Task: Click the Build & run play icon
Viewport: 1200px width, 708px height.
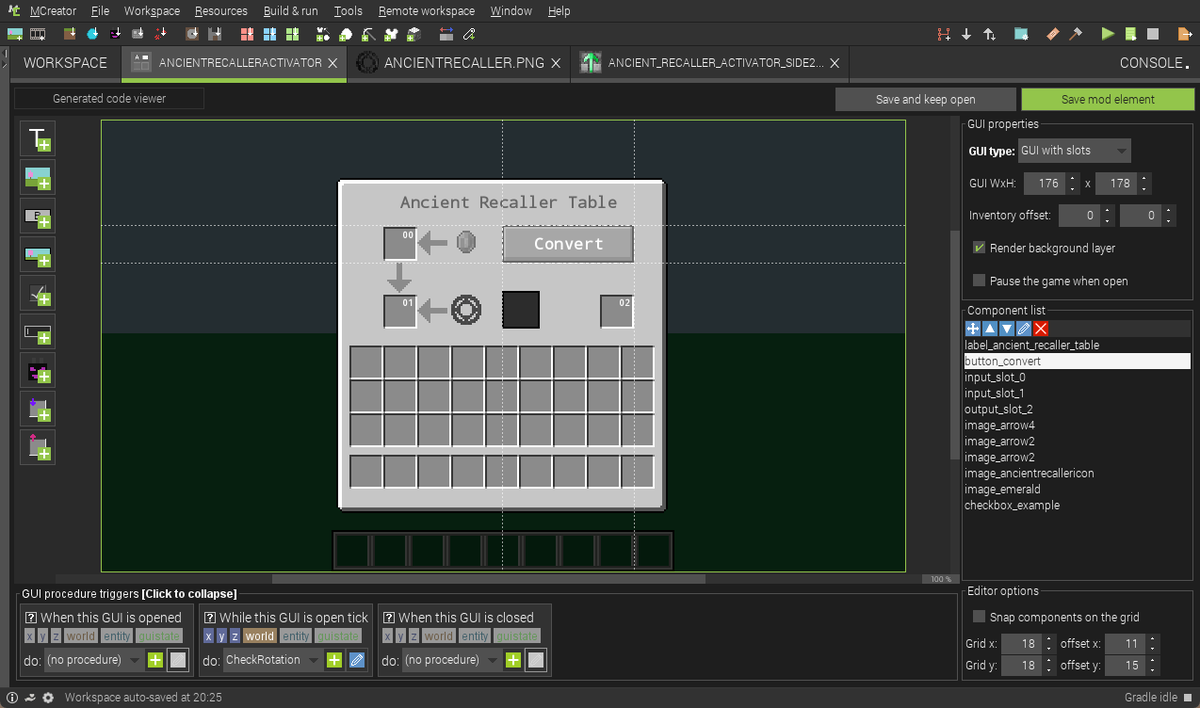Action: pyautogui.click(x=1108, y=33)
